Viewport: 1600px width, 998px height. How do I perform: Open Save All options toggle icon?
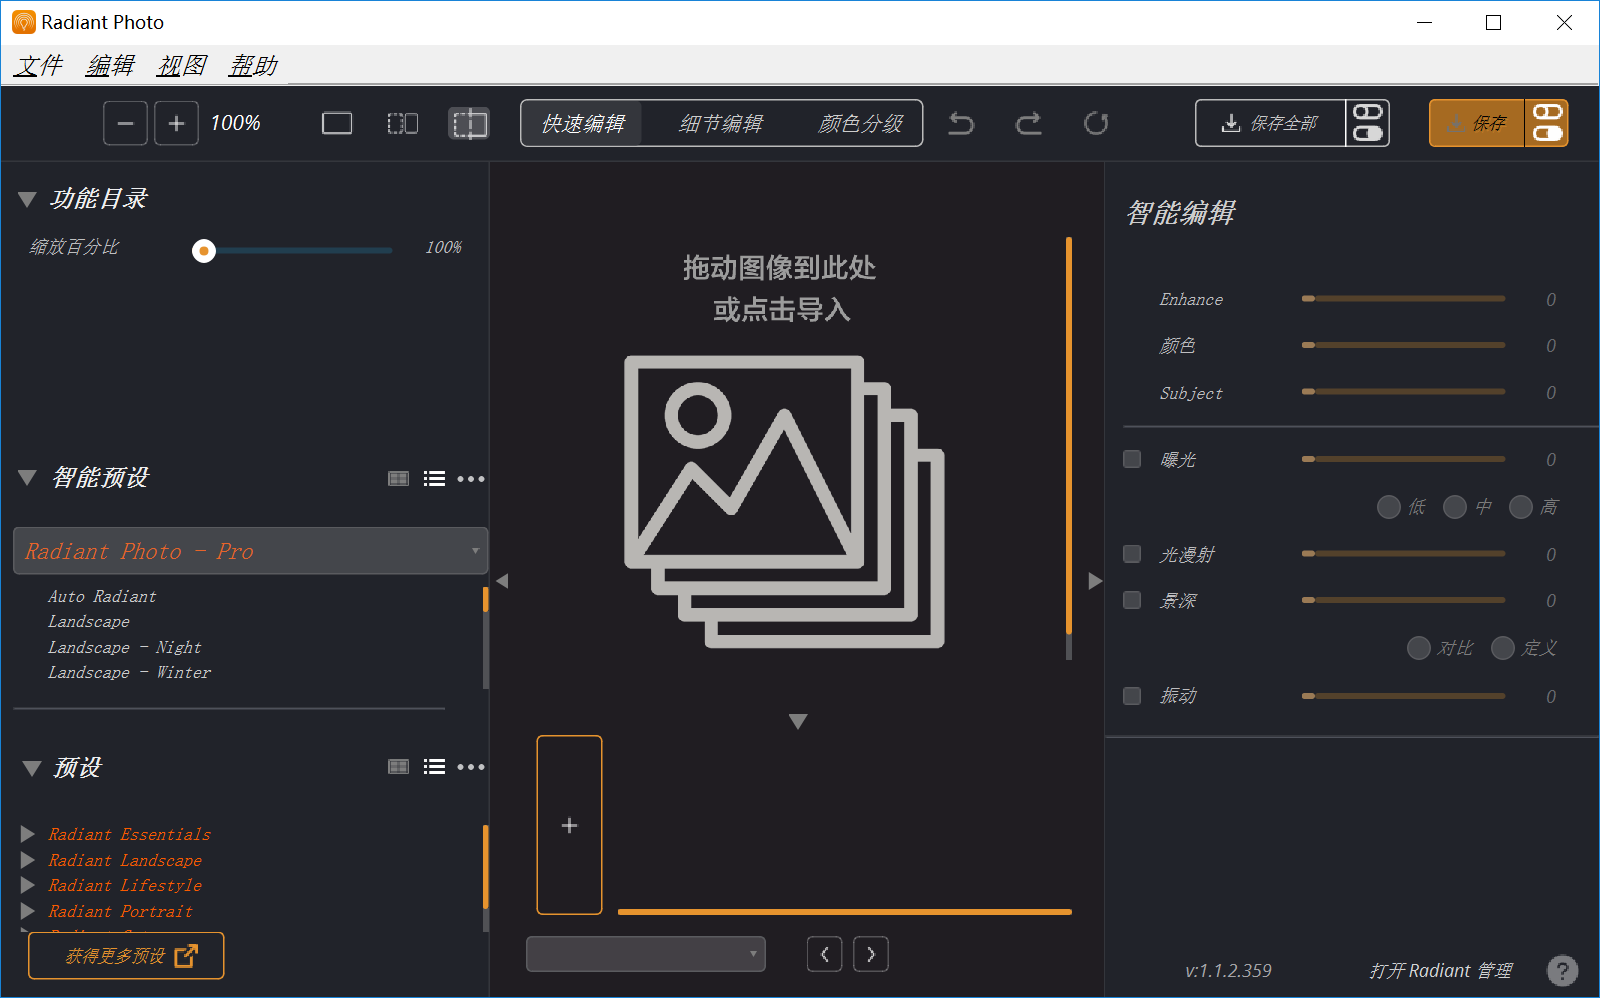point(1367,123)
